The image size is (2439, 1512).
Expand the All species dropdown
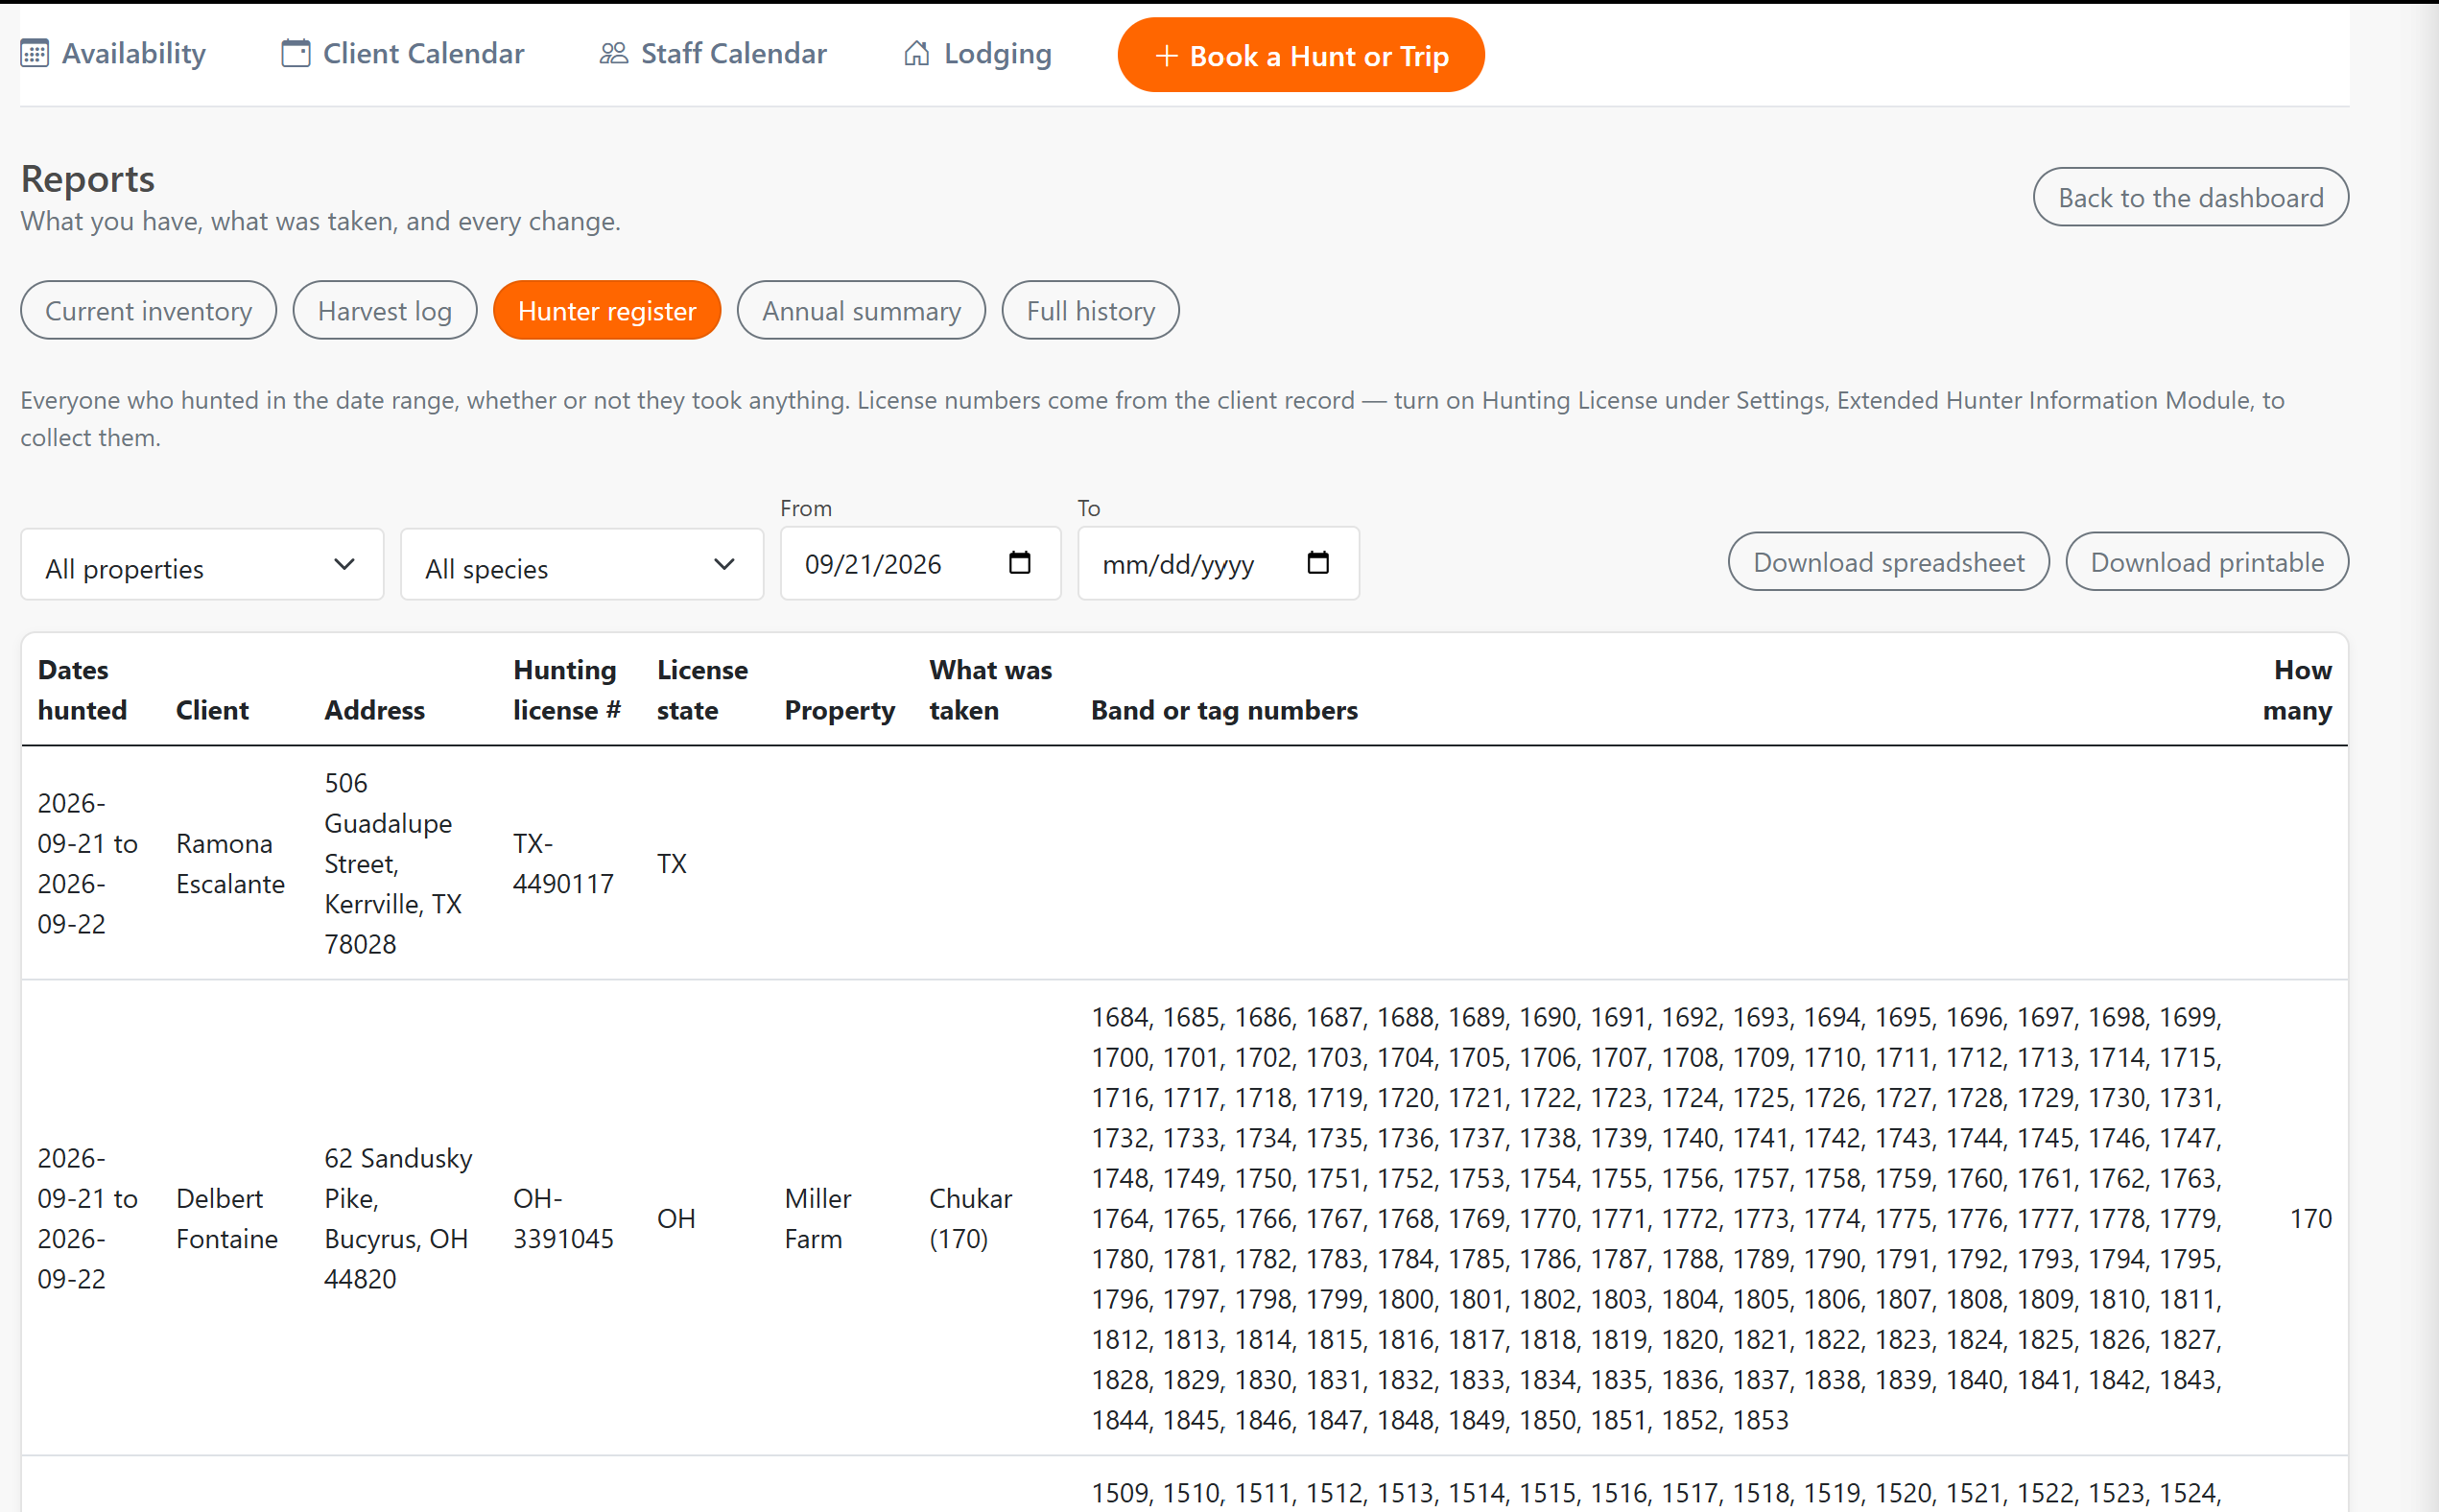click(x=582, y=565)
